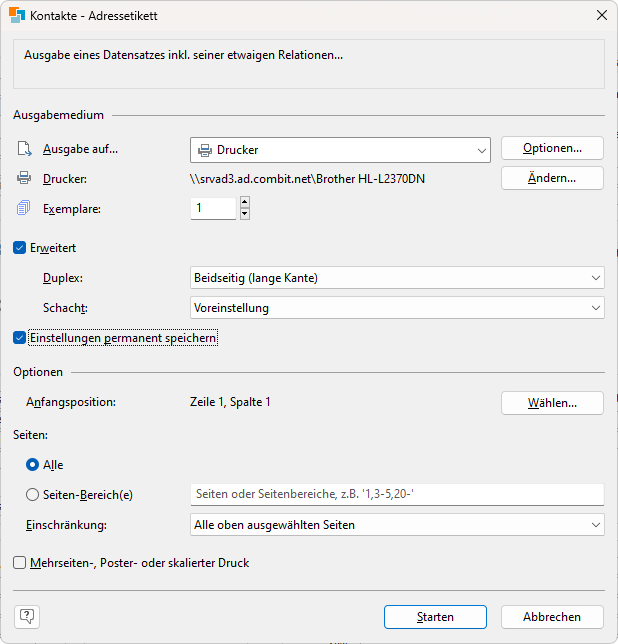Open the Schacht tray dropdown
Image resolution: width=618 pixels, height=644 pixels.
coord(397,308)
